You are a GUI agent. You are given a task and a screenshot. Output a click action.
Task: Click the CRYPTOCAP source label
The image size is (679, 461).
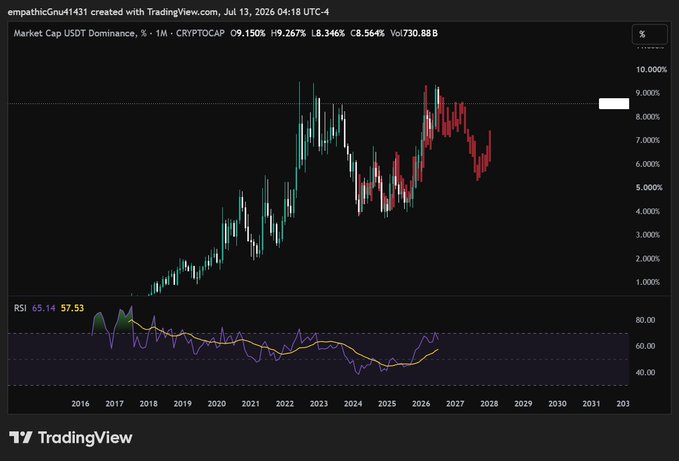tap(200, 33)
